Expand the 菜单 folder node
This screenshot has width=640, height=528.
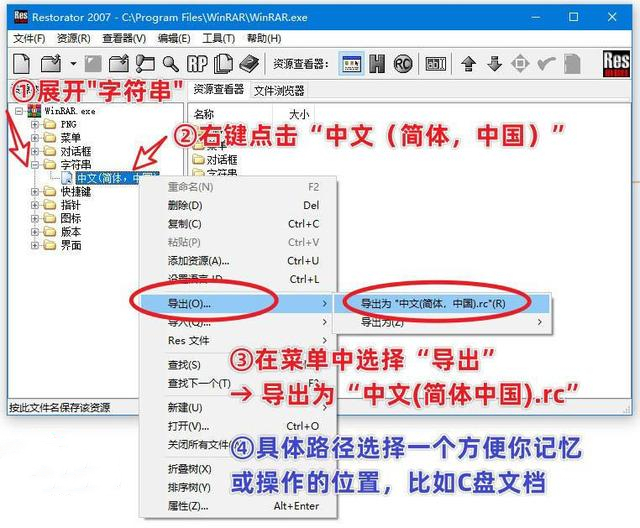[x=35, y=138]
